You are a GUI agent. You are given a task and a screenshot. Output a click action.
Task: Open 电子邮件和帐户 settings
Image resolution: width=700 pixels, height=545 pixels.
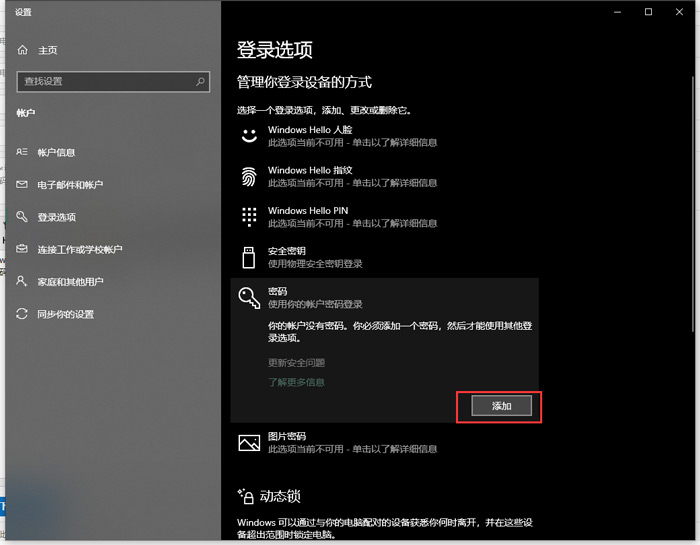[x=70, y=184]
